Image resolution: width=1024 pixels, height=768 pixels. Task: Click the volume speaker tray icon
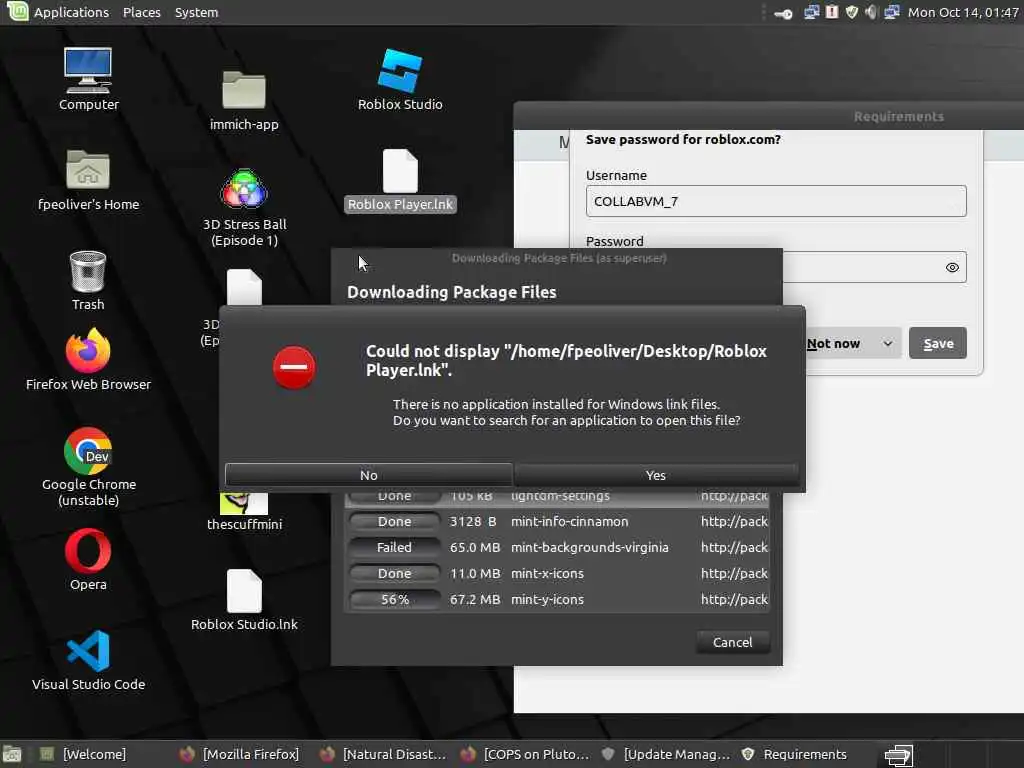click(871, 12)
